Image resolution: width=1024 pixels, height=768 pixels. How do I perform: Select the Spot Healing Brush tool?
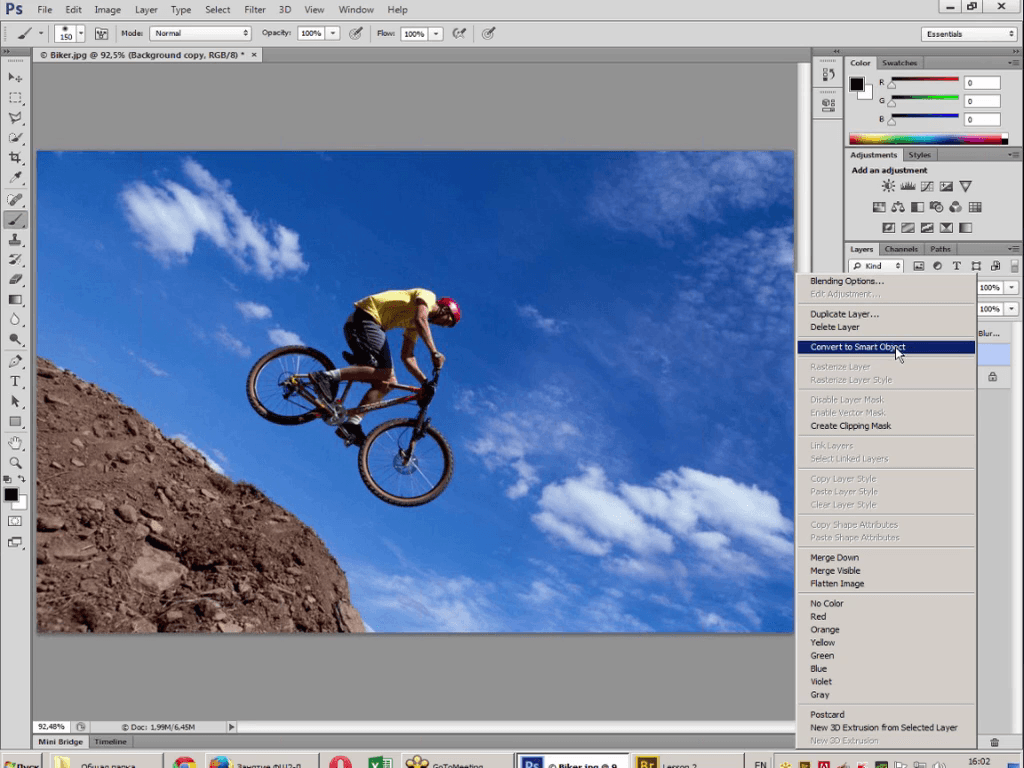15,199
